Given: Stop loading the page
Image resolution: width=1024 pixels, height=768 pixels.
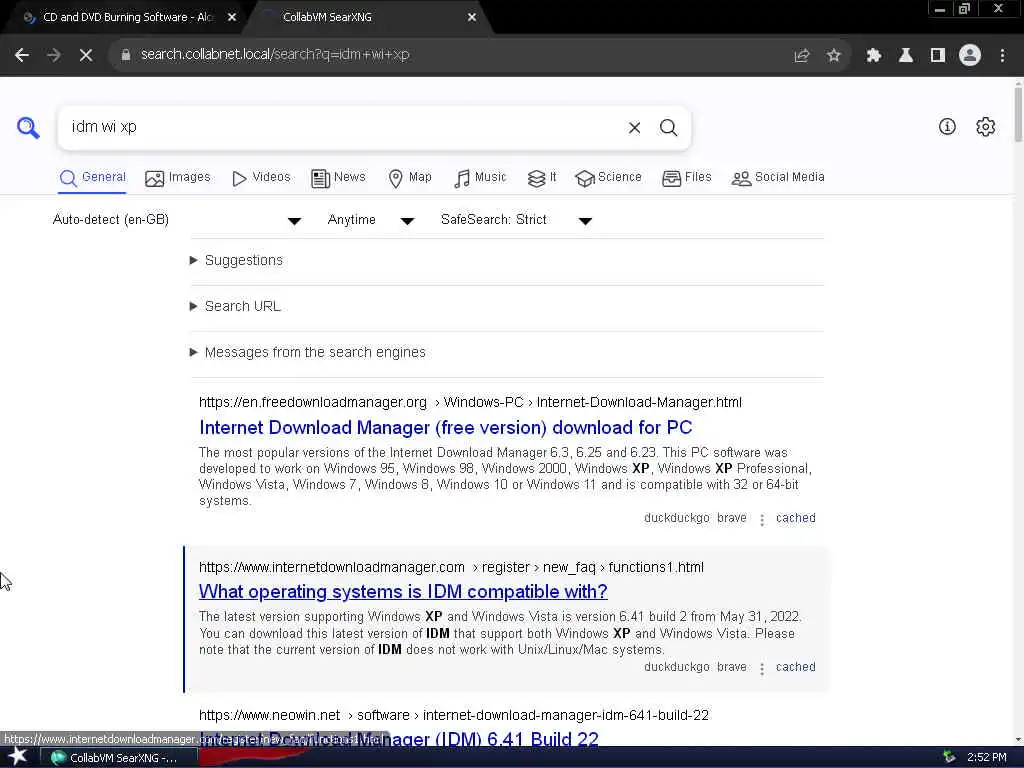Looking at the screenshot, I should coord(86,55).
